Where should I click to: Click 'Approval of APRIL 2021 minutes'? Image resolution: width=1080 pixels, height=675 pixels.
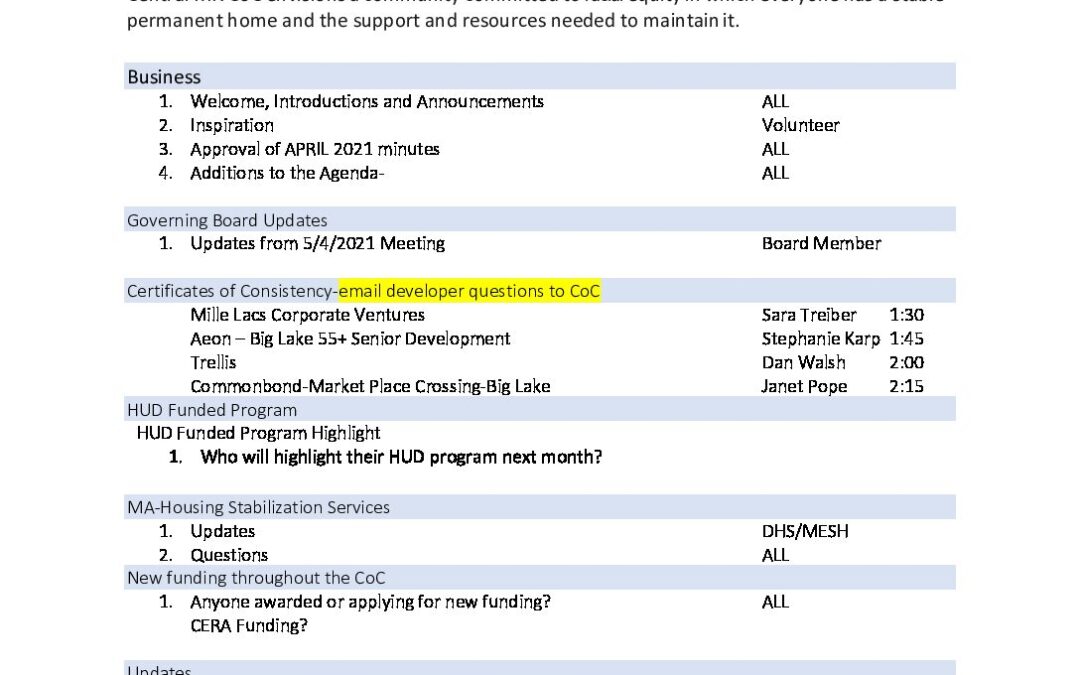(x=314, y=149)
